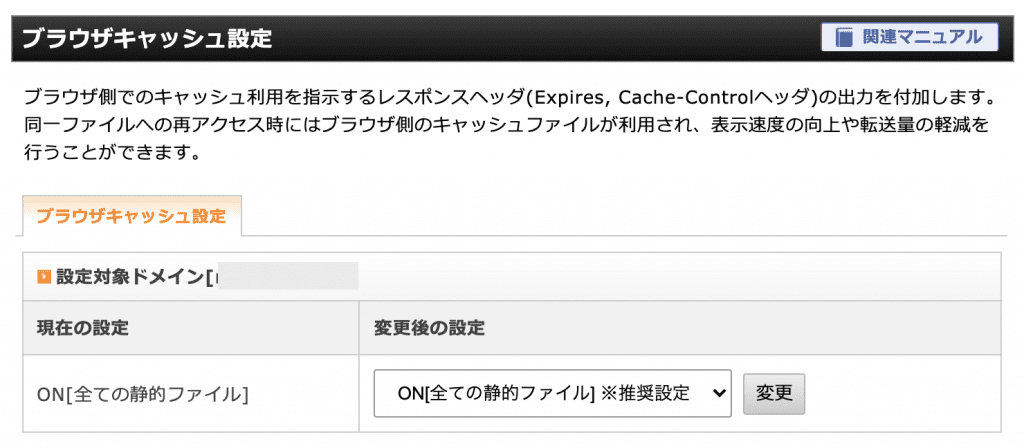Click the 現在の設定 column header

click(x=83, y=328)
